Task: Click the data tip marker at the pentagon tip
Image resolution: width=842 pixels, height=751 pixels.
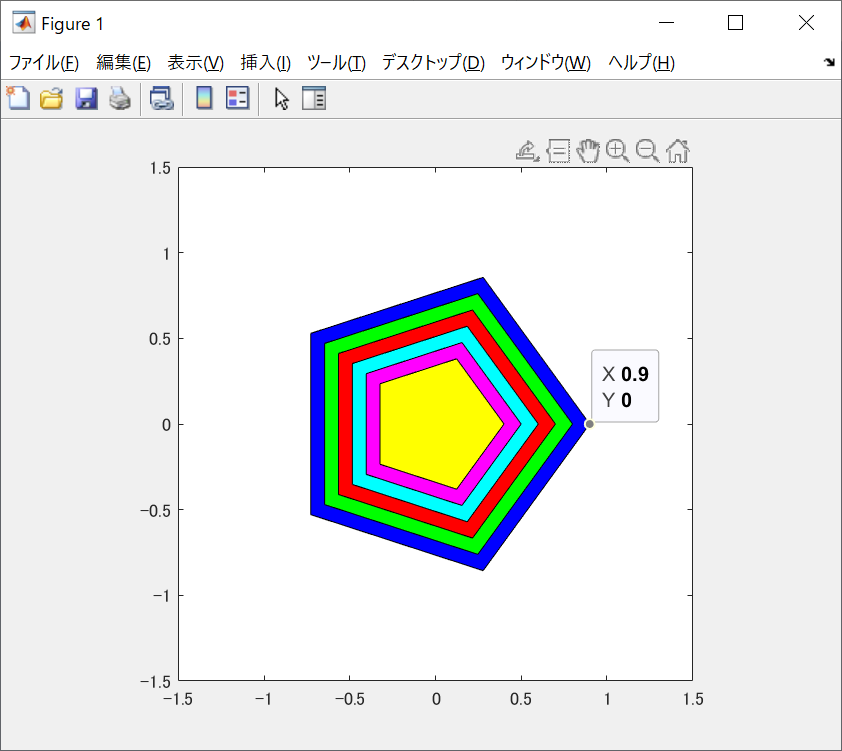Action: pos(589,424)
